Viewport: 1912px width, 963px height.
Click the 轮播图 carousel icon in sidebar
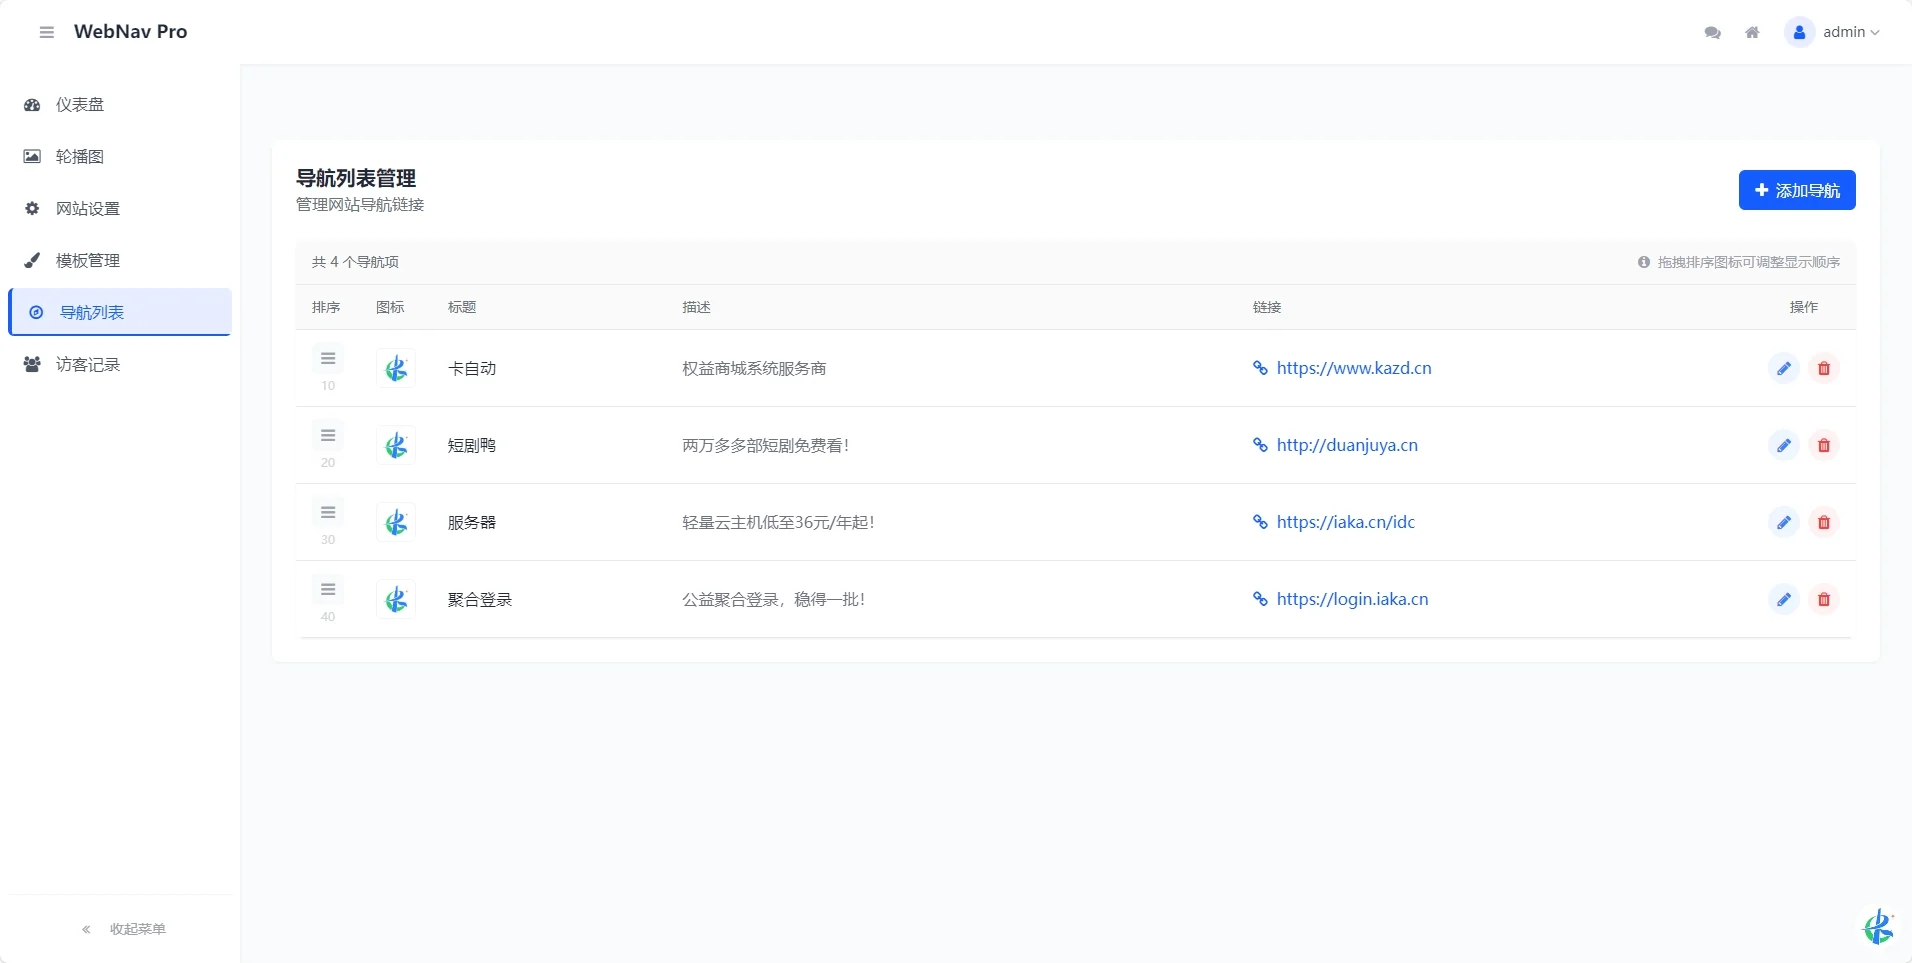tap(31, 156)
